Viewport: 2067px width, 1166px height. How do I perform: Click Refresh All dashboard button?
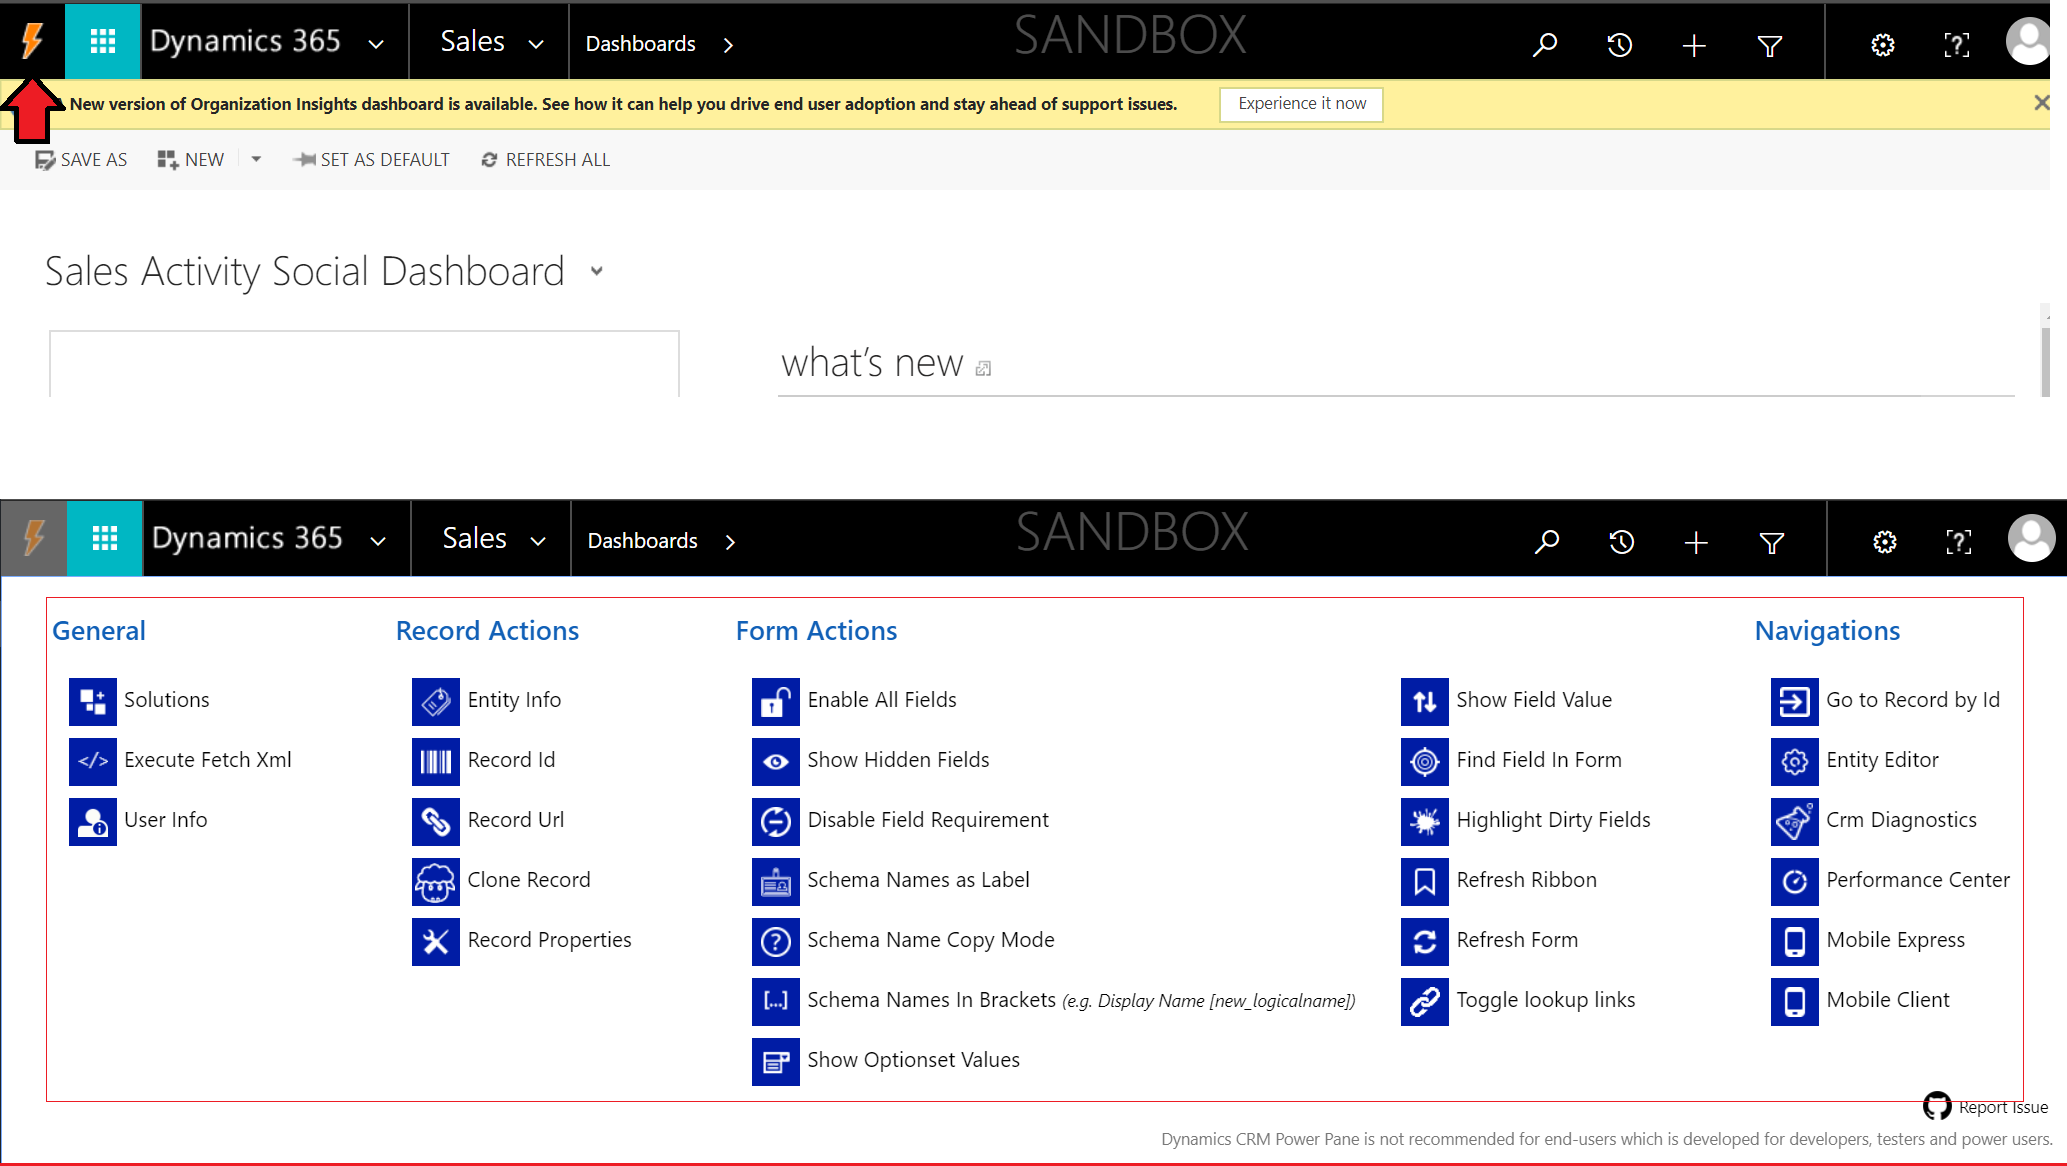pos(547,159)
